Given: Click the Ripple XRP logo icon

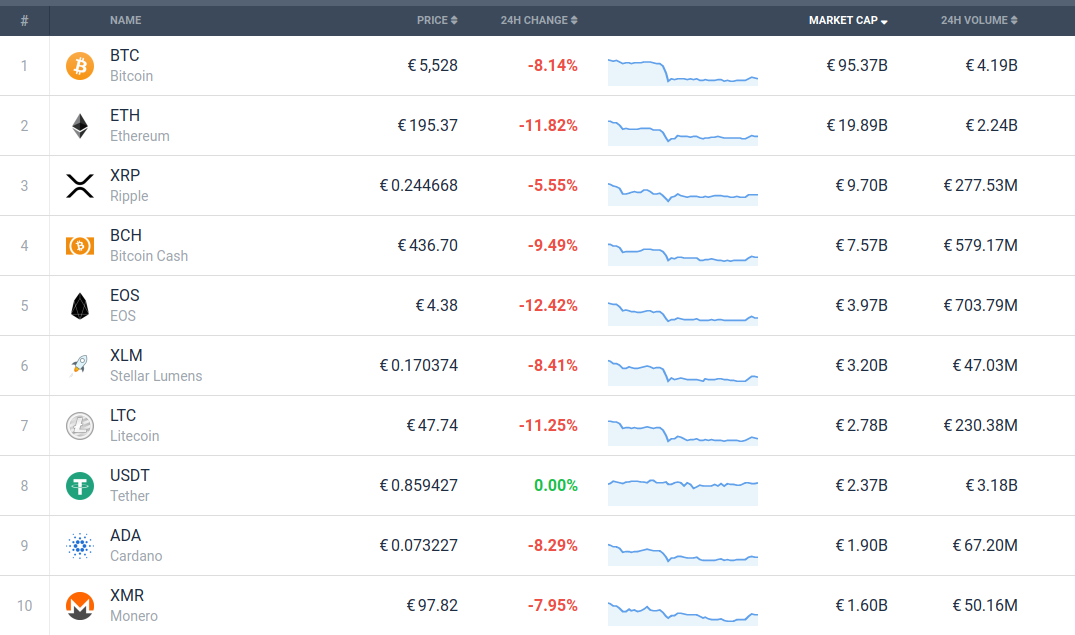Looking at the screenshot, I should pyautogui.click(x=79, y=186).
